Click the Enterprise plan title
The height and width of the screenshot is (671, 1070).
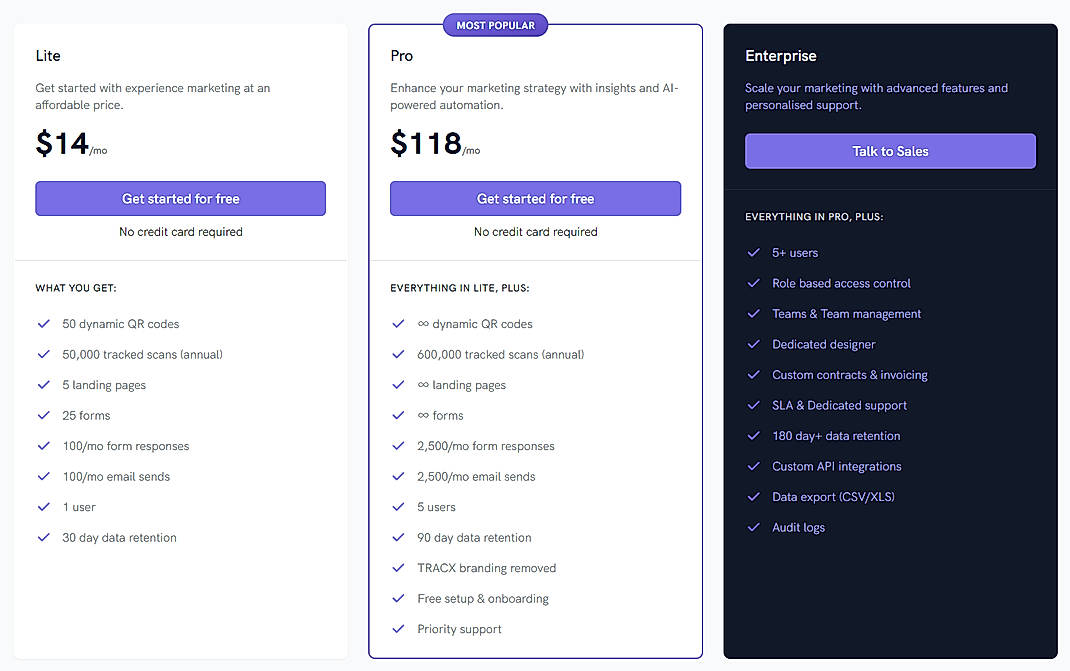point(781,56)
